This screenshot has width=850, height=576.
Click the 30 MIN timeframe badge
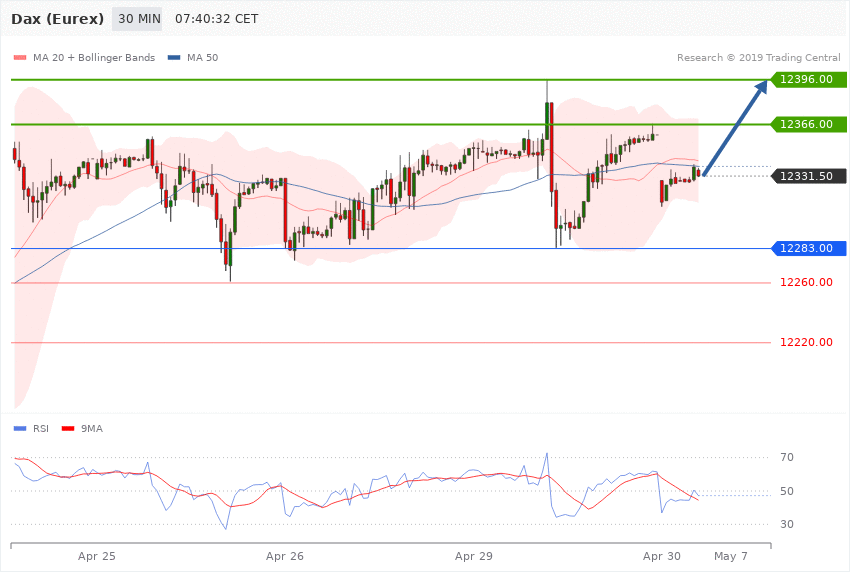pos(137,19)
